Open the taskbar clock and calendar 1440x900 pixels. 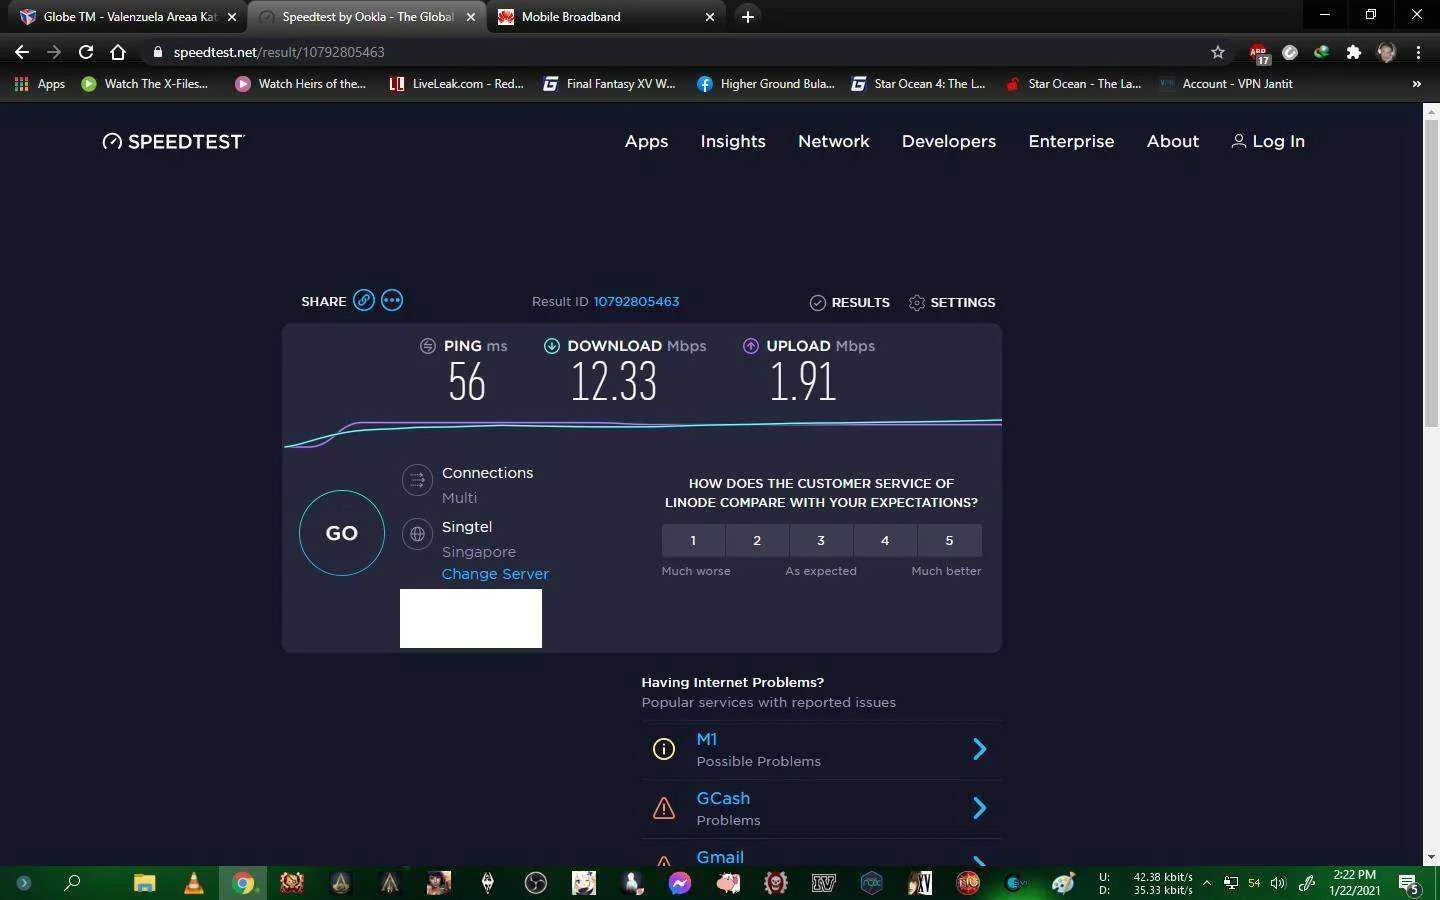(1355, 883)
